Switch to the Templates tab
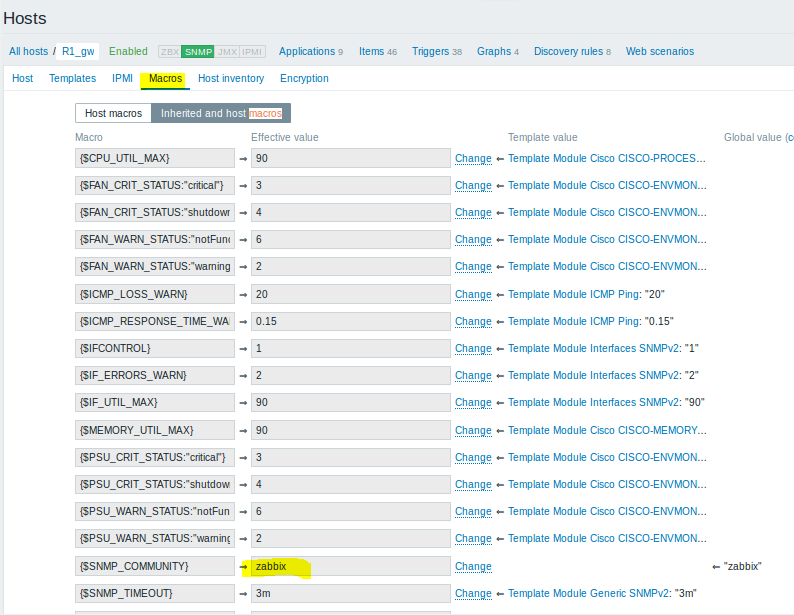This screenshot has width=794, height=615. click(x=72, y=78)
